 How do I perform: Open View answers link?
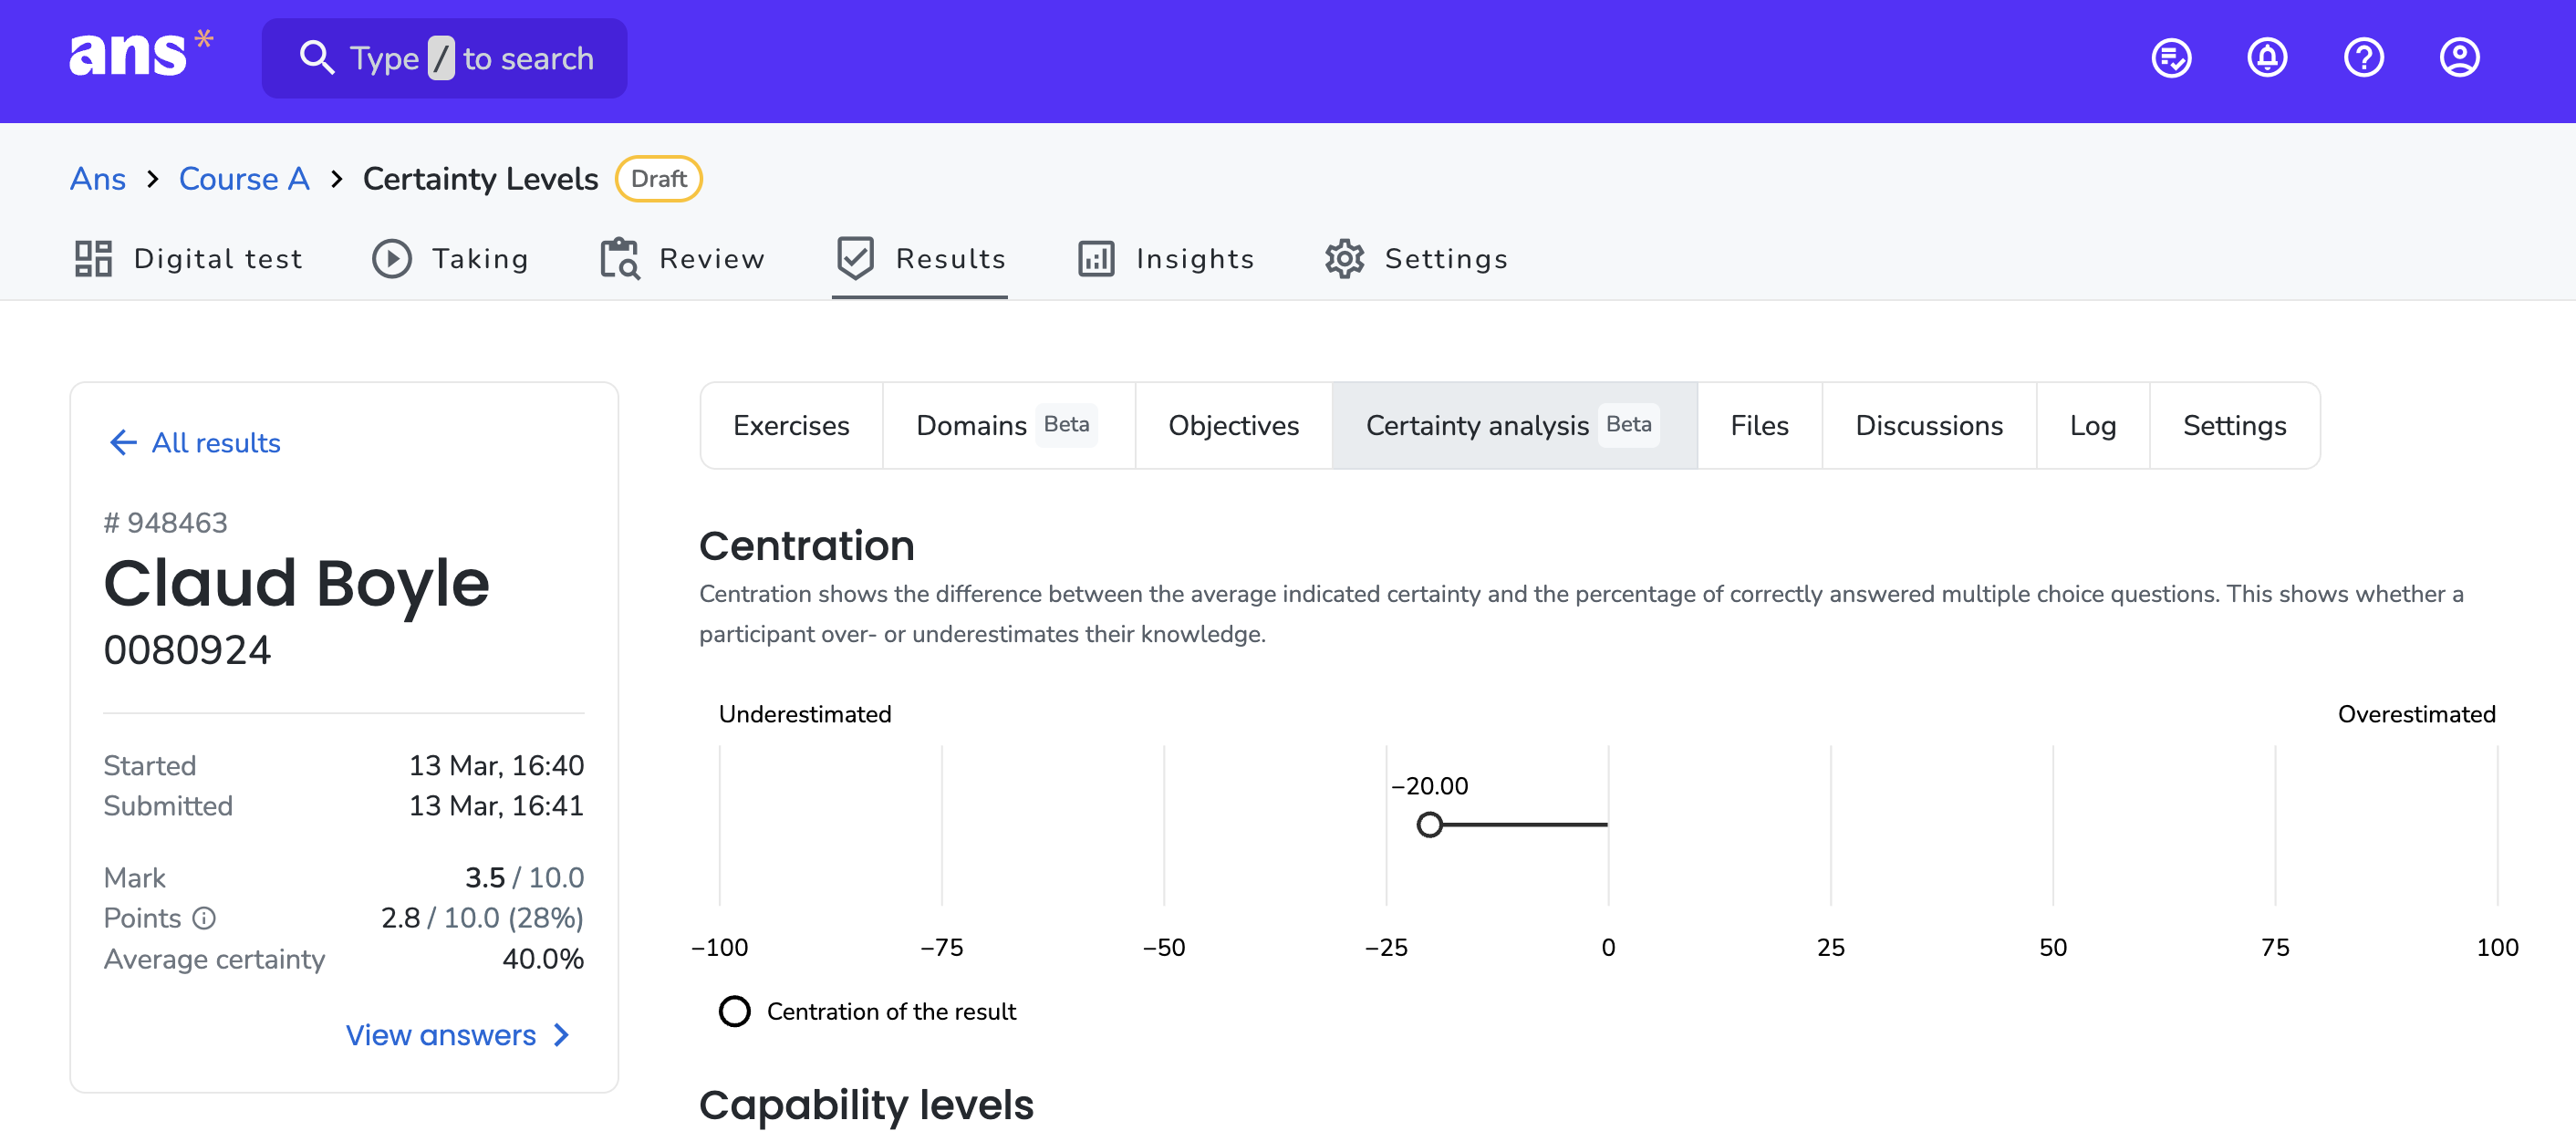pyautogui.click(x=458, y=1035)
